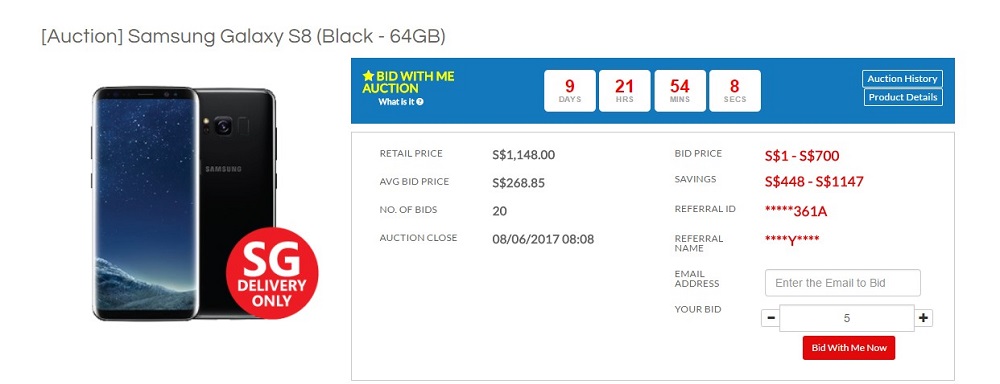Decrease bid with the minus button
This screenshot has width=1000, height=384.
click(x=770, y=318)
